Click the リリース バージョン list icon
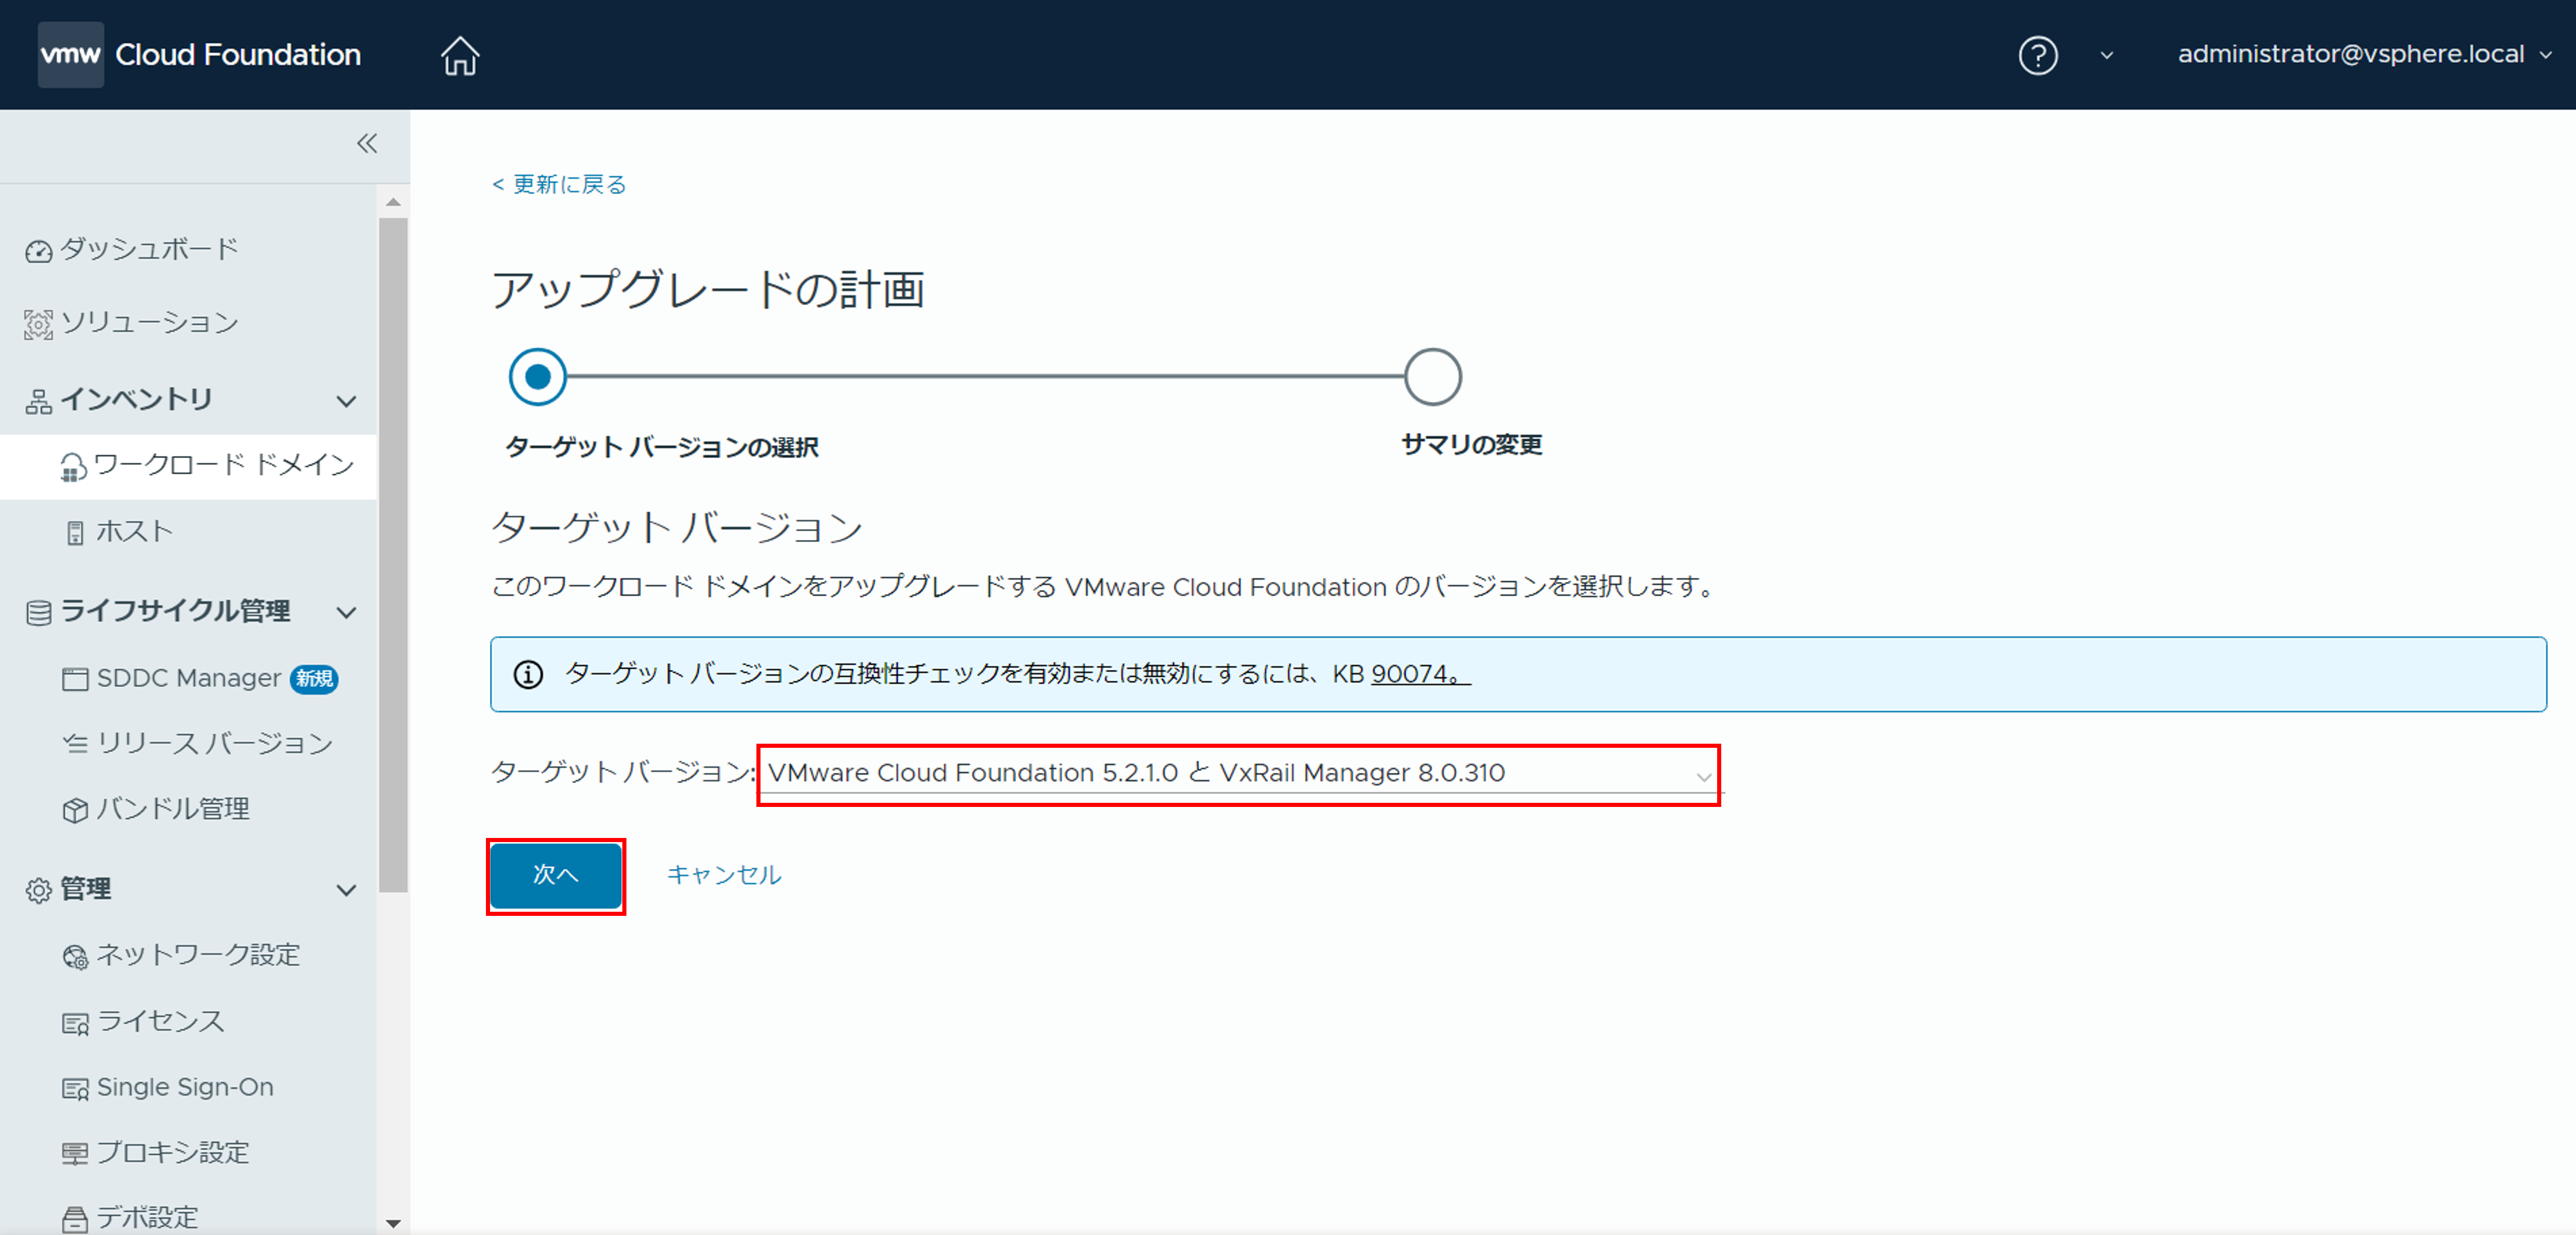 pos(74,743)
